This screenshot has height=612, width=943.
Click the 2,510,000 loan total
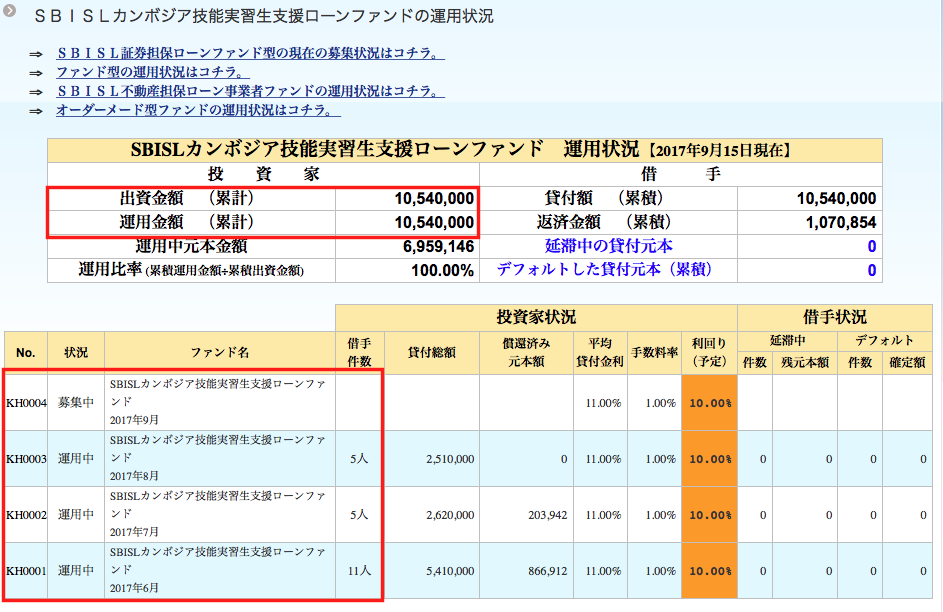point(450,459)
